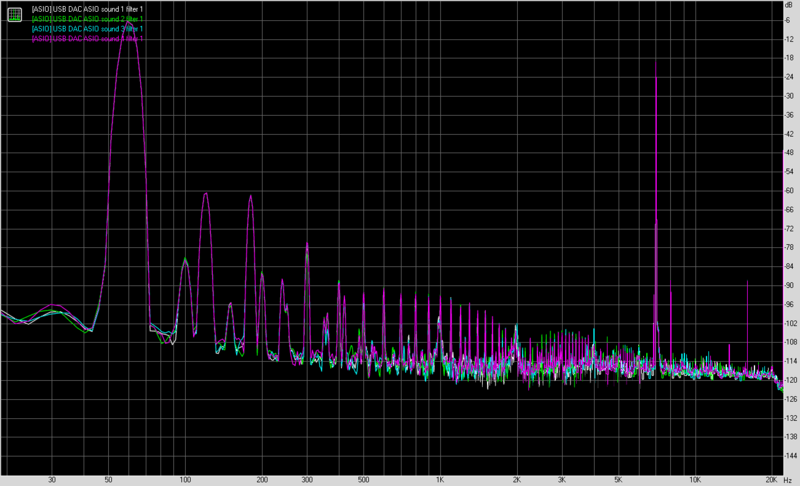Click the '10K' frequency axis label
This screenshot has width=800, height=486.
695,480
